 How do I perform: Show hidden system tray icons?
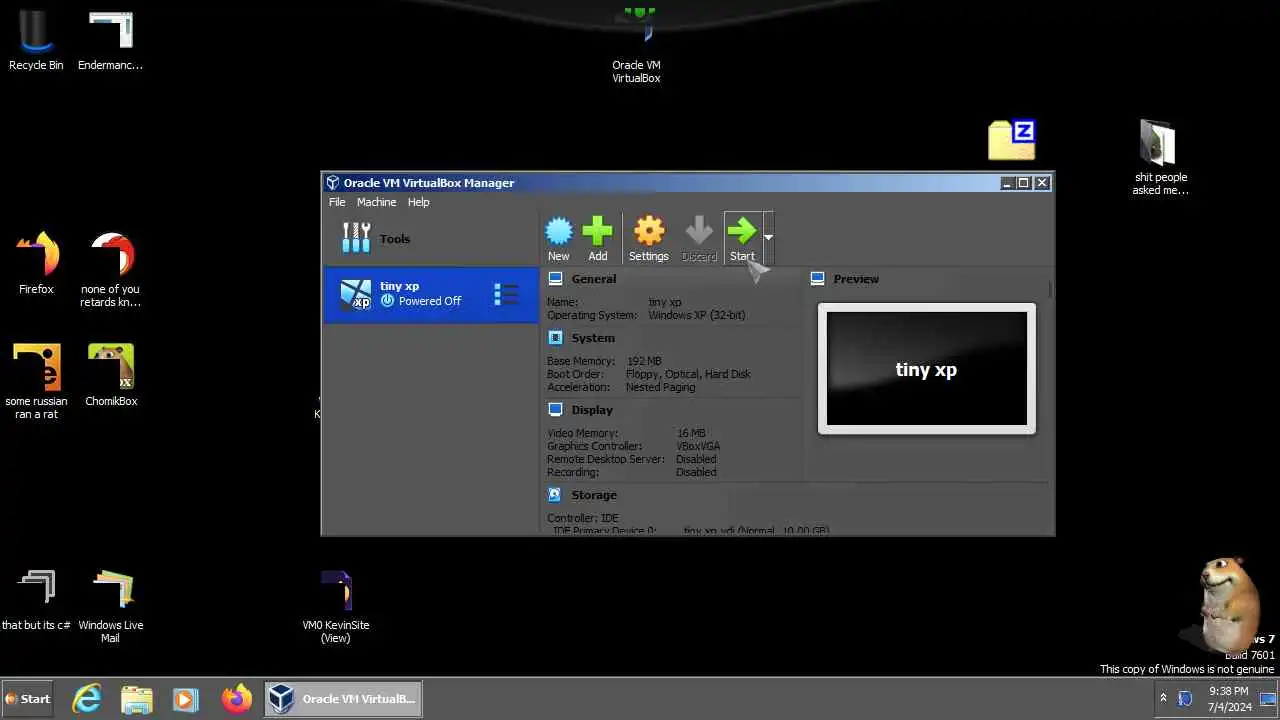tap(1163, 698)
